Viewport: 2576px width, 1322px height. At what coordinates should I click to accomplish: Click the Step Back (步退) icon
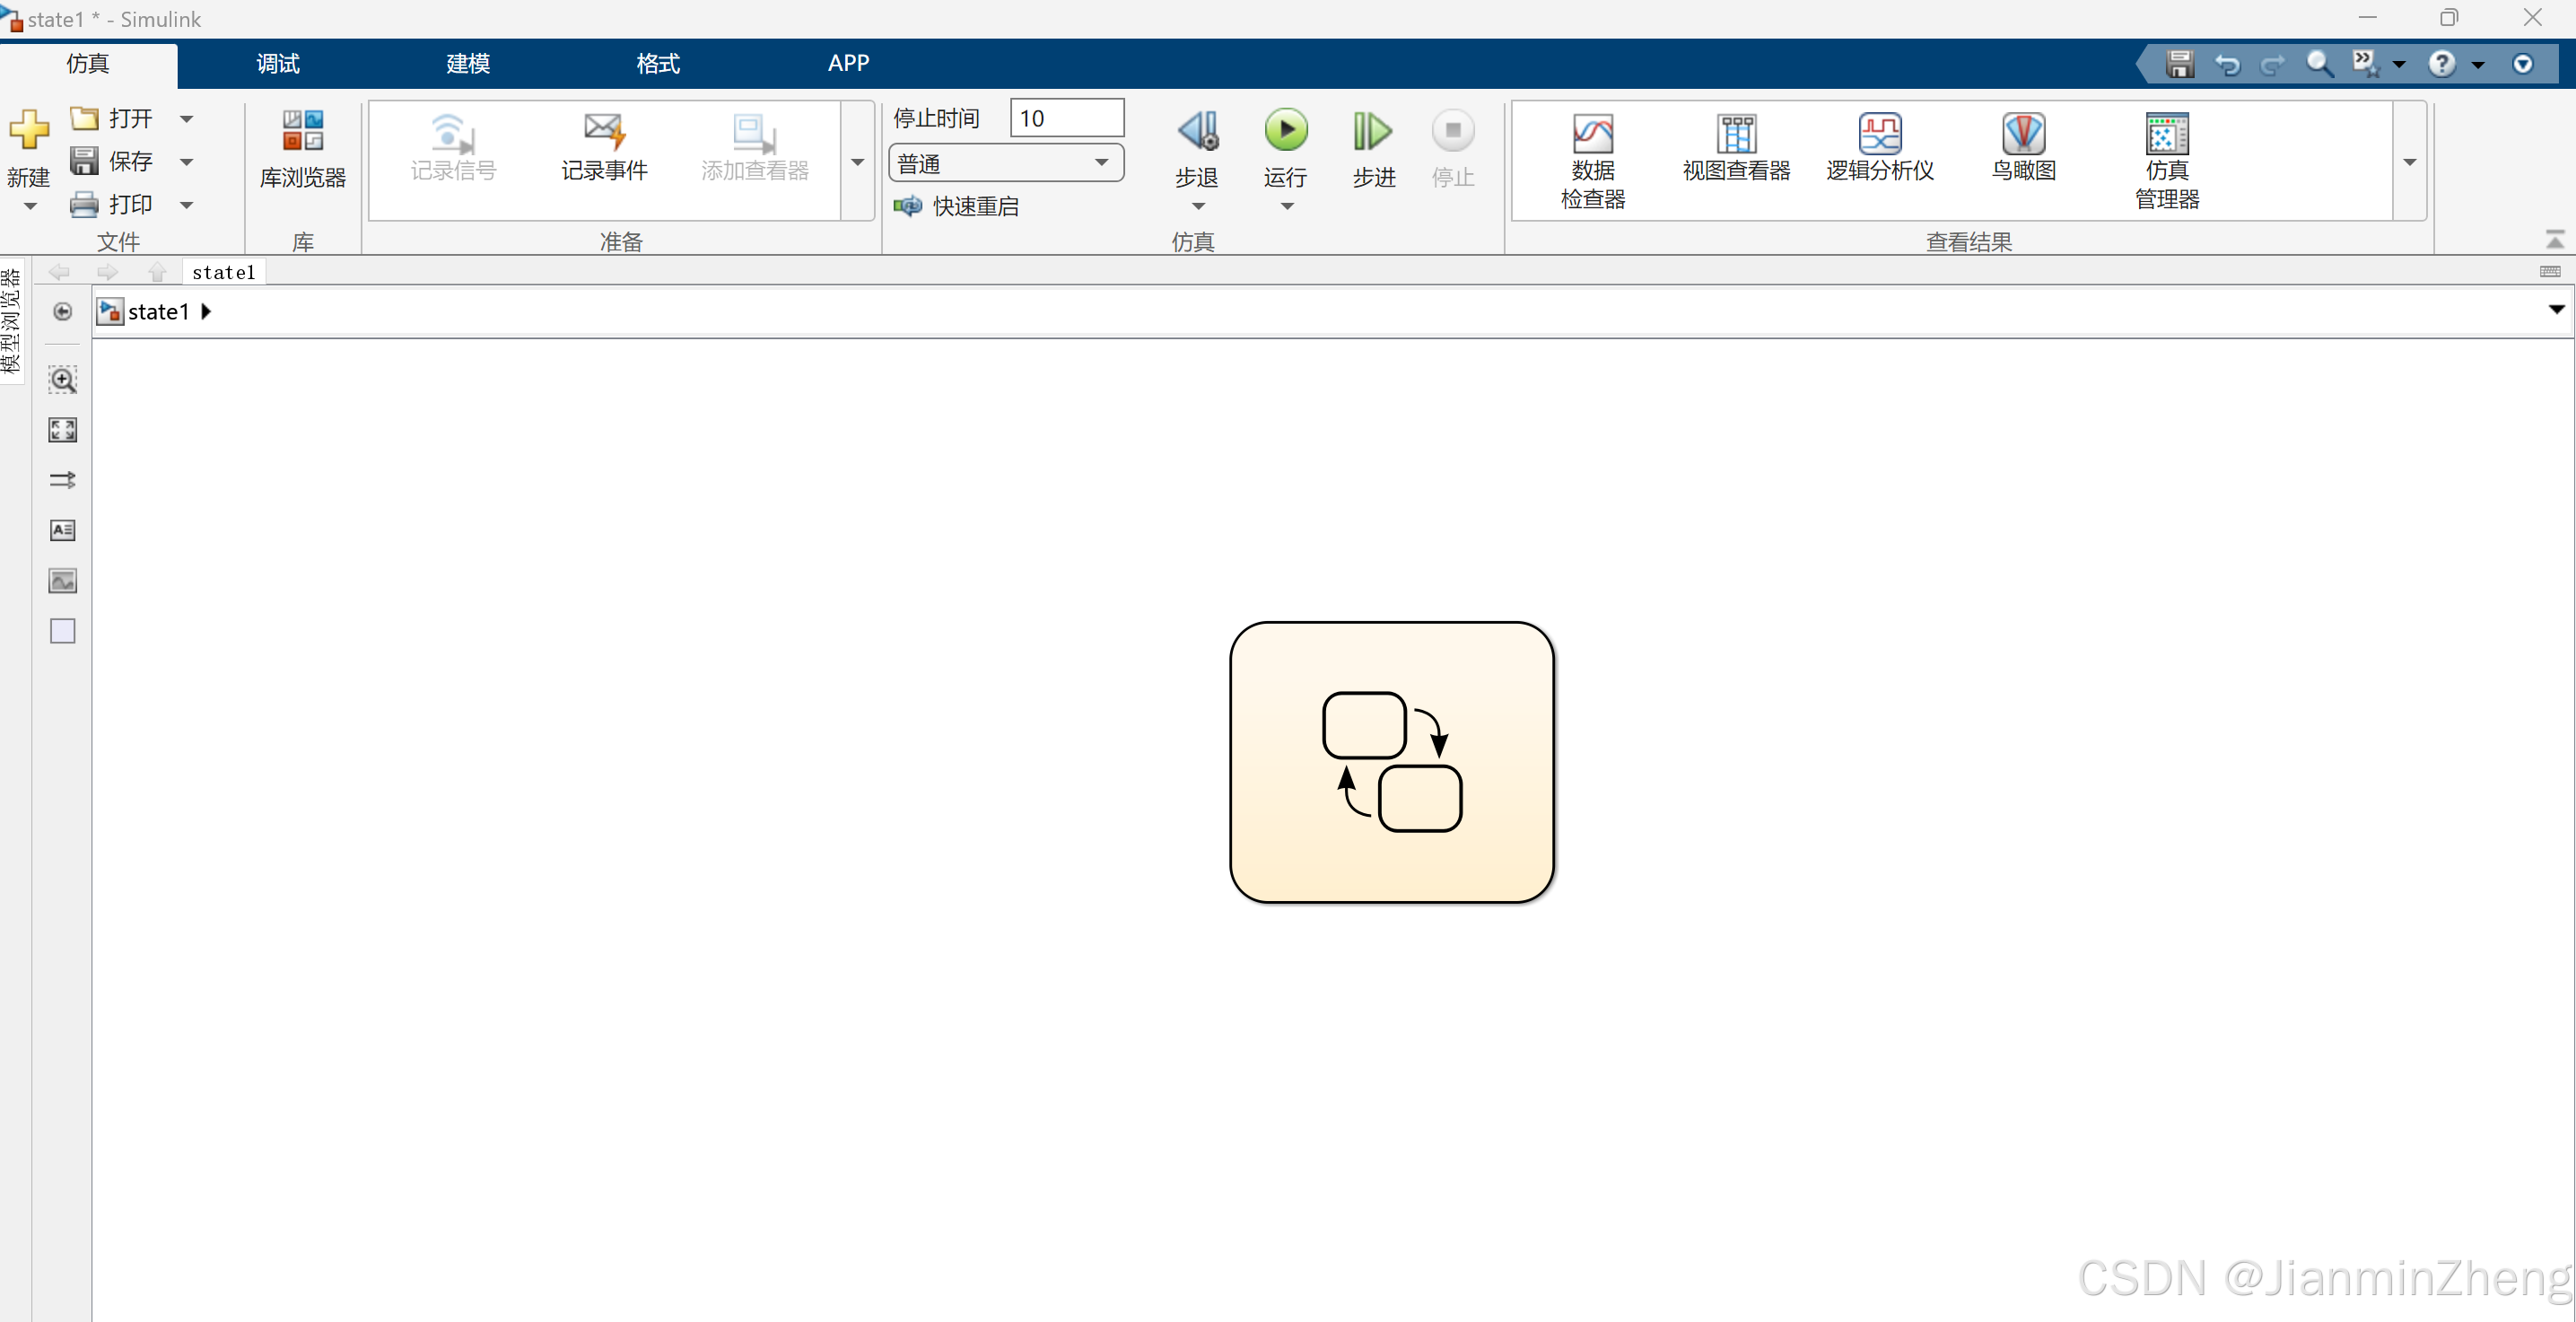coord(1197,130)
